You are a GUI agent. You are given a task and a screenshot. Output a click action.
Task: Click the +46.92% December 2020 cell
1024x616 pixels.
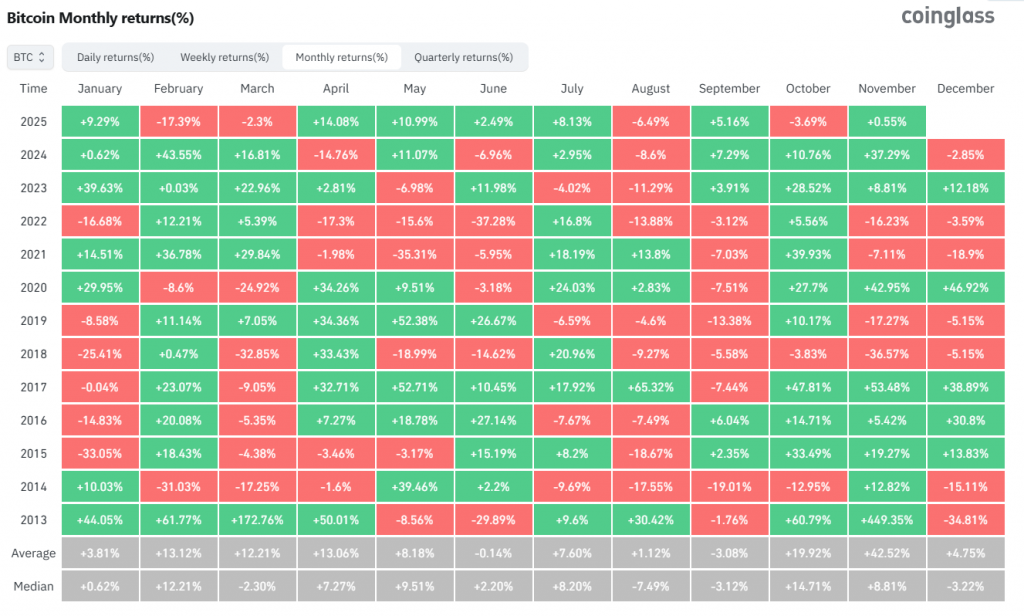[x=965, y=287]
